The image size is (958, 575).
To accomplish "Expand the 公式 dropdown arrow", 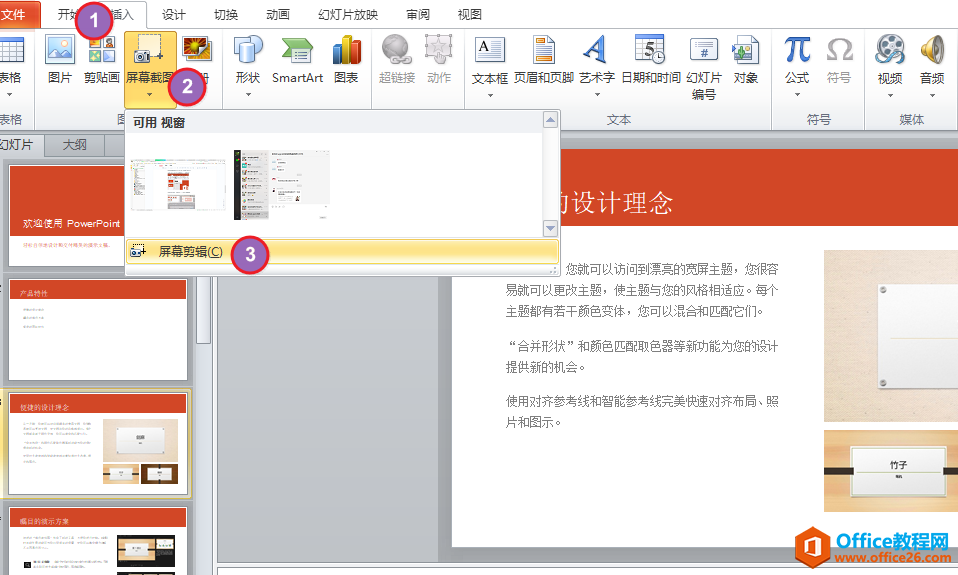I will (x=797, y=95).
